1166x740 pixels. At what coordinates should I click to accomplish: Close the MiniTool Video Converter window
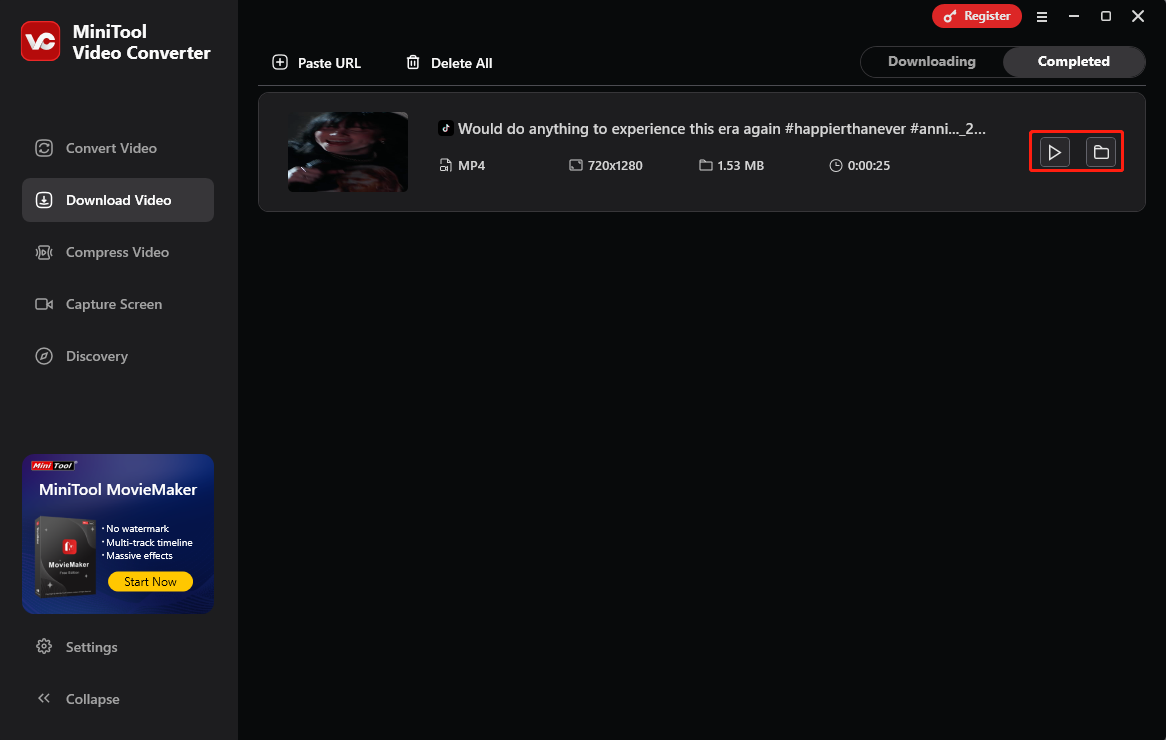click(1138, 16)
